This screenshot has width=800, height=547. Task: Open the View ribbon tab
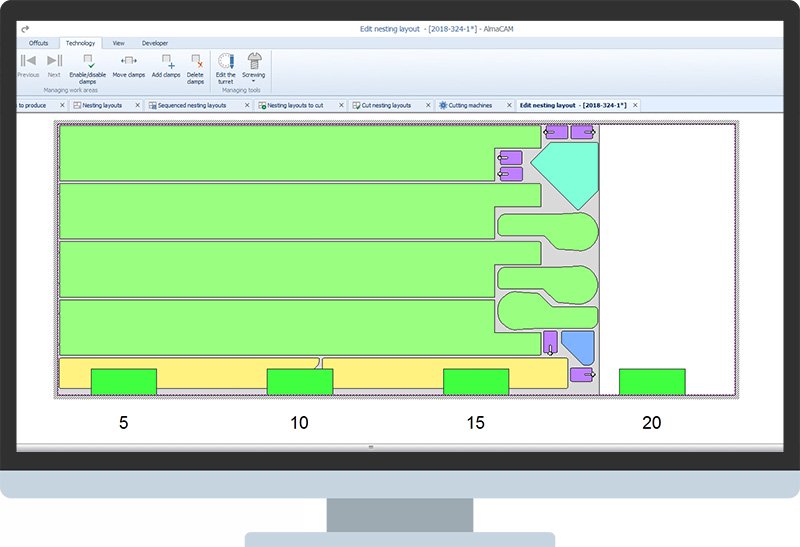pyautogui.click(x=118, y=43)
